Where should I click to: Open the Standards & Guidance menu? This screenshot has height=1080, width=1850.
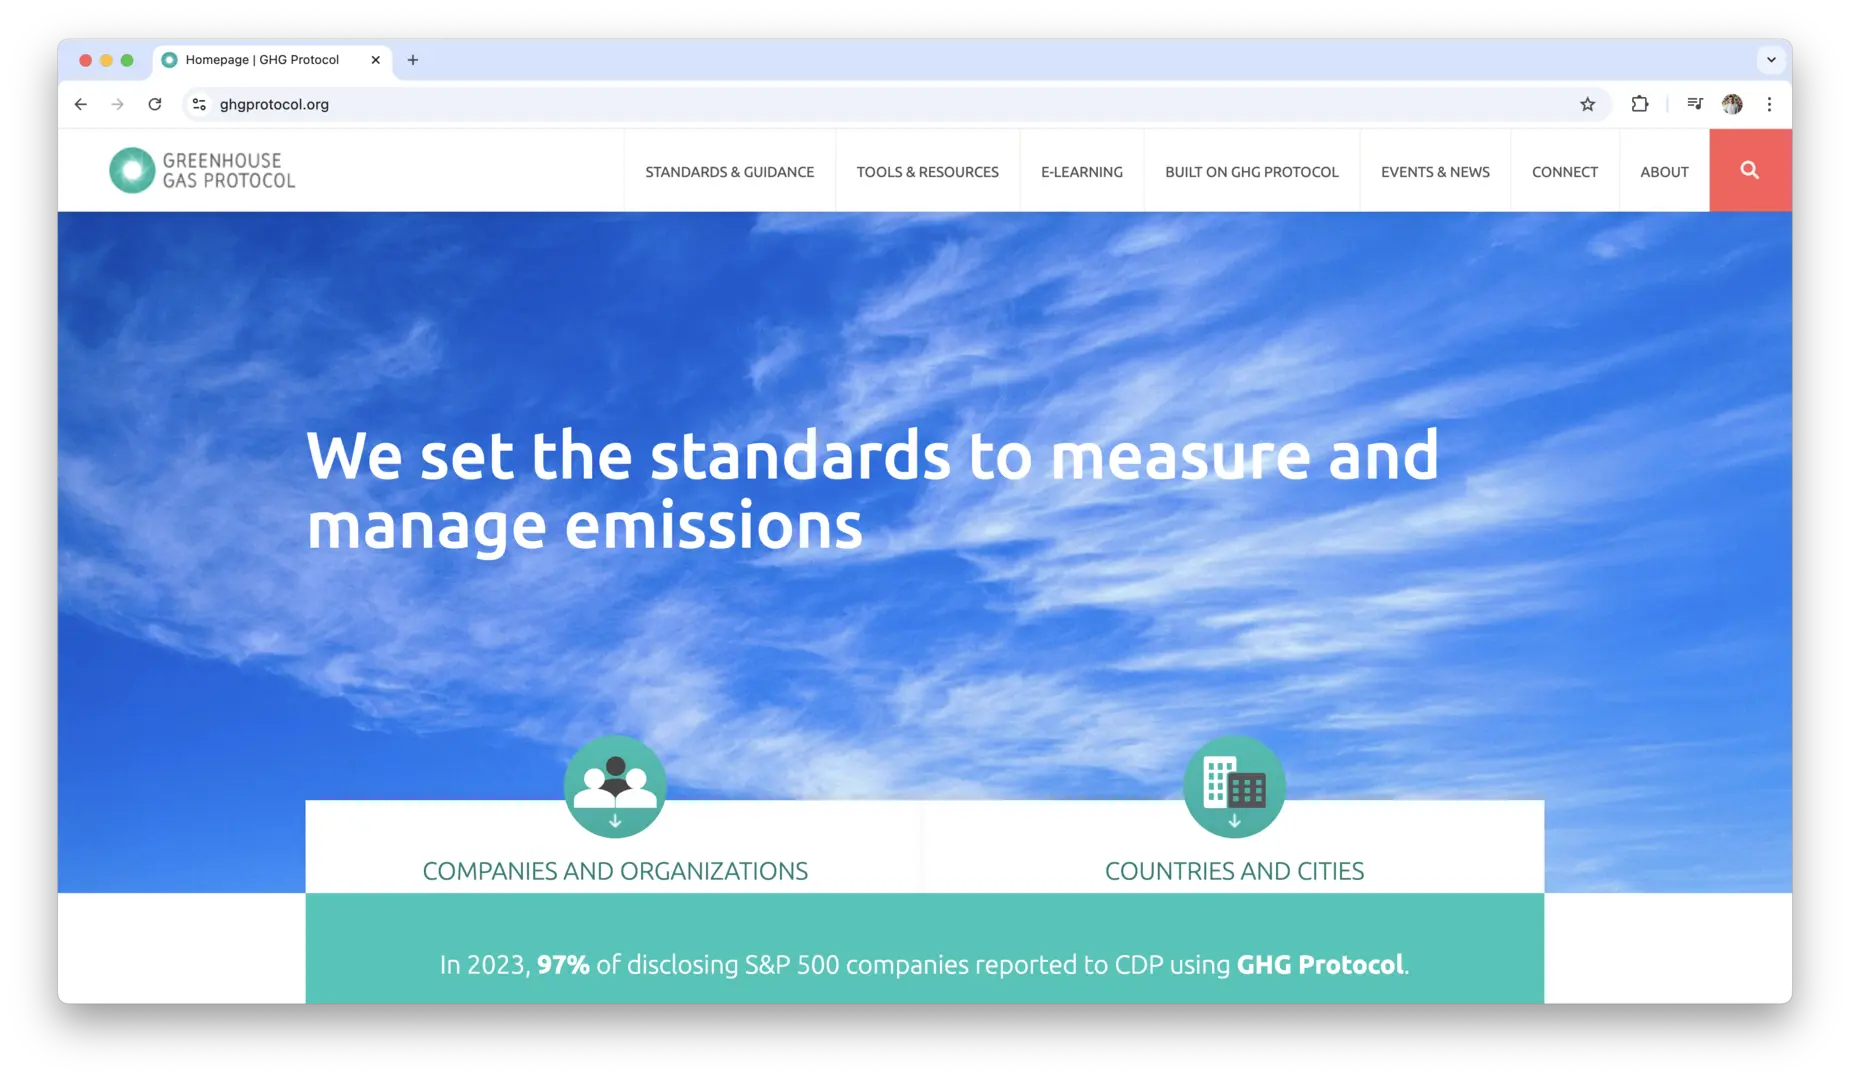[x=730, y=172]
